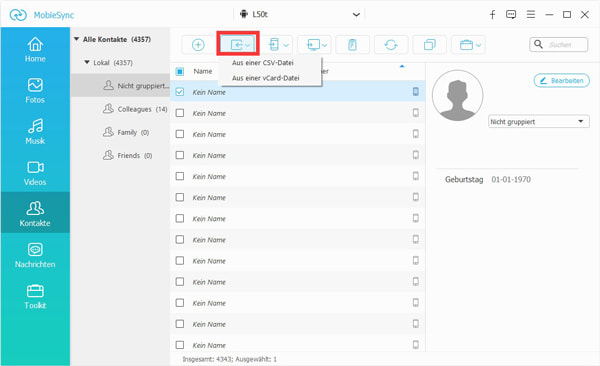Click the phone icon on the selected row
Viewport: 600px width, 366px height.
pyautogui.click(x=416, y=92)
